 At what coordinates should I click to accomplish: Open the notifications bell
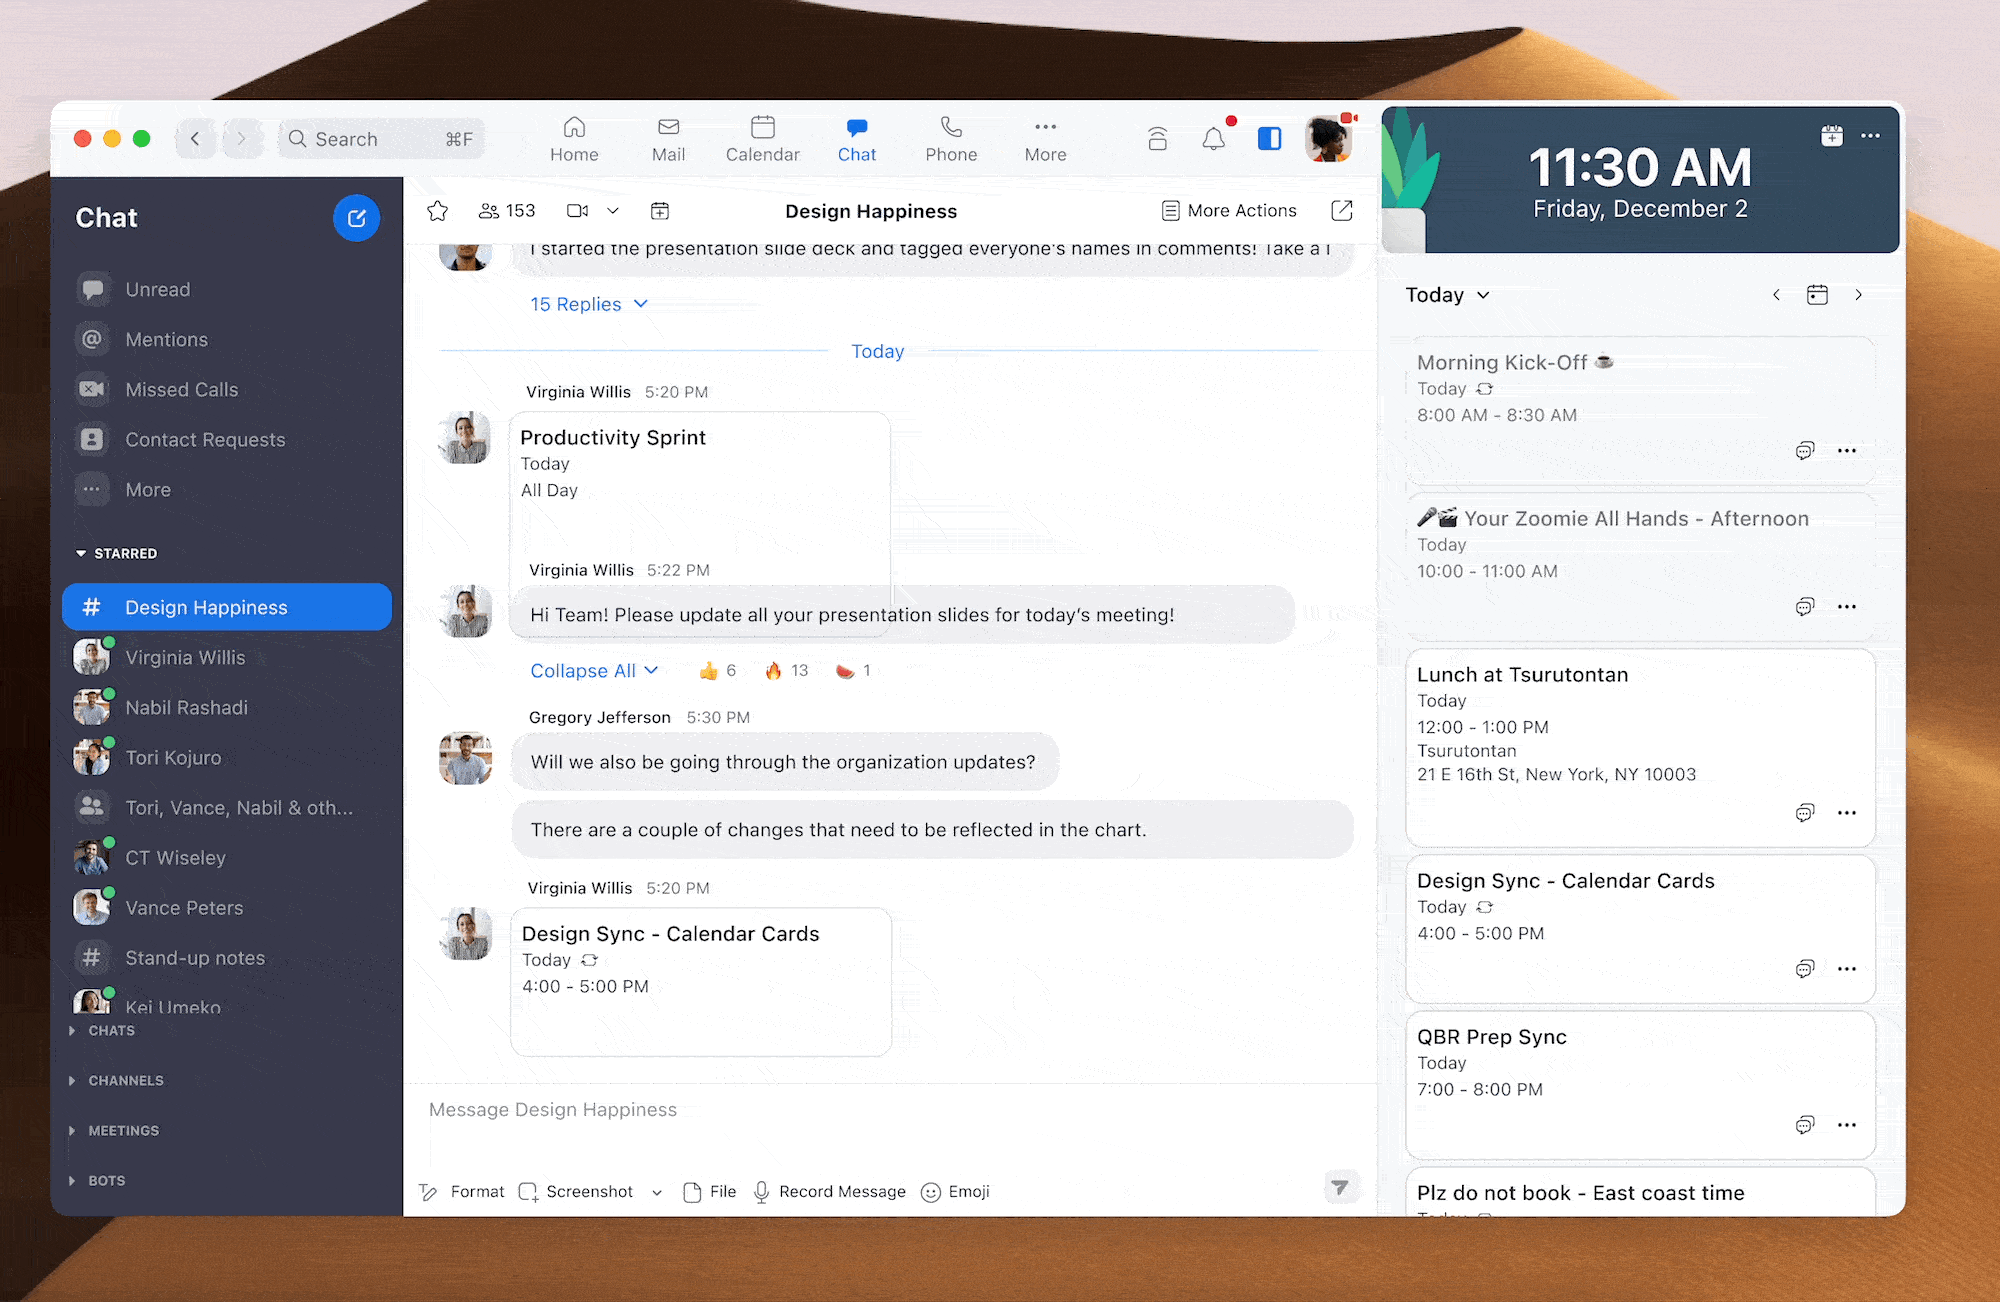(1213, 139)
